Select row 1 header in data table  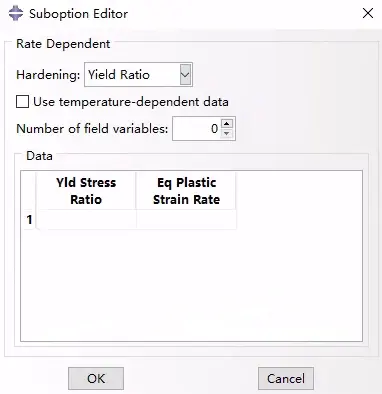tap(29, 219)
